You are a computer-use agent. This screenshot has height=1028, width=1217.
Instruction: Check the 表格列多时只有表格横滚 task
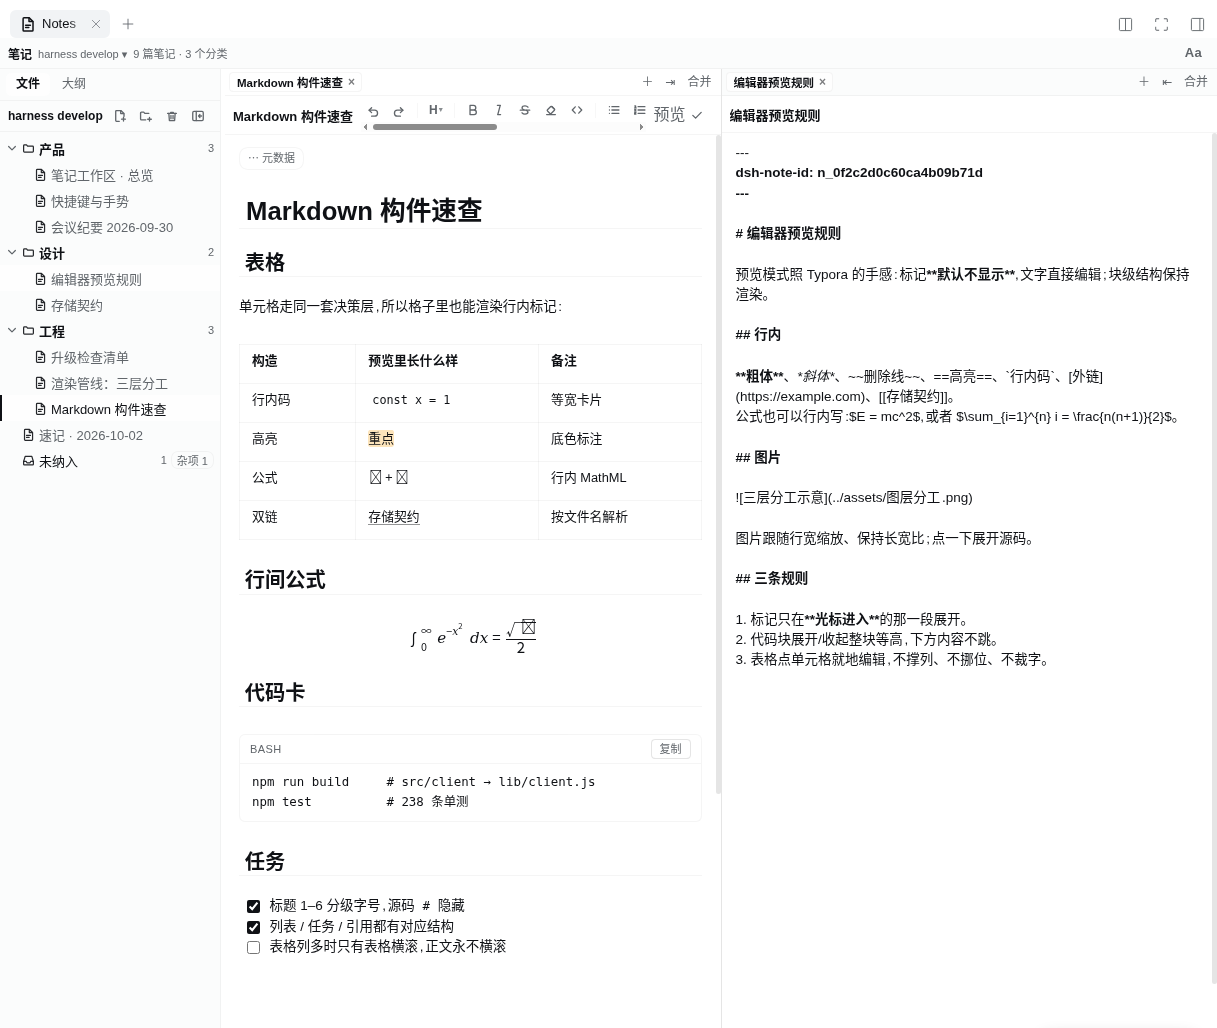pos(253,947)
